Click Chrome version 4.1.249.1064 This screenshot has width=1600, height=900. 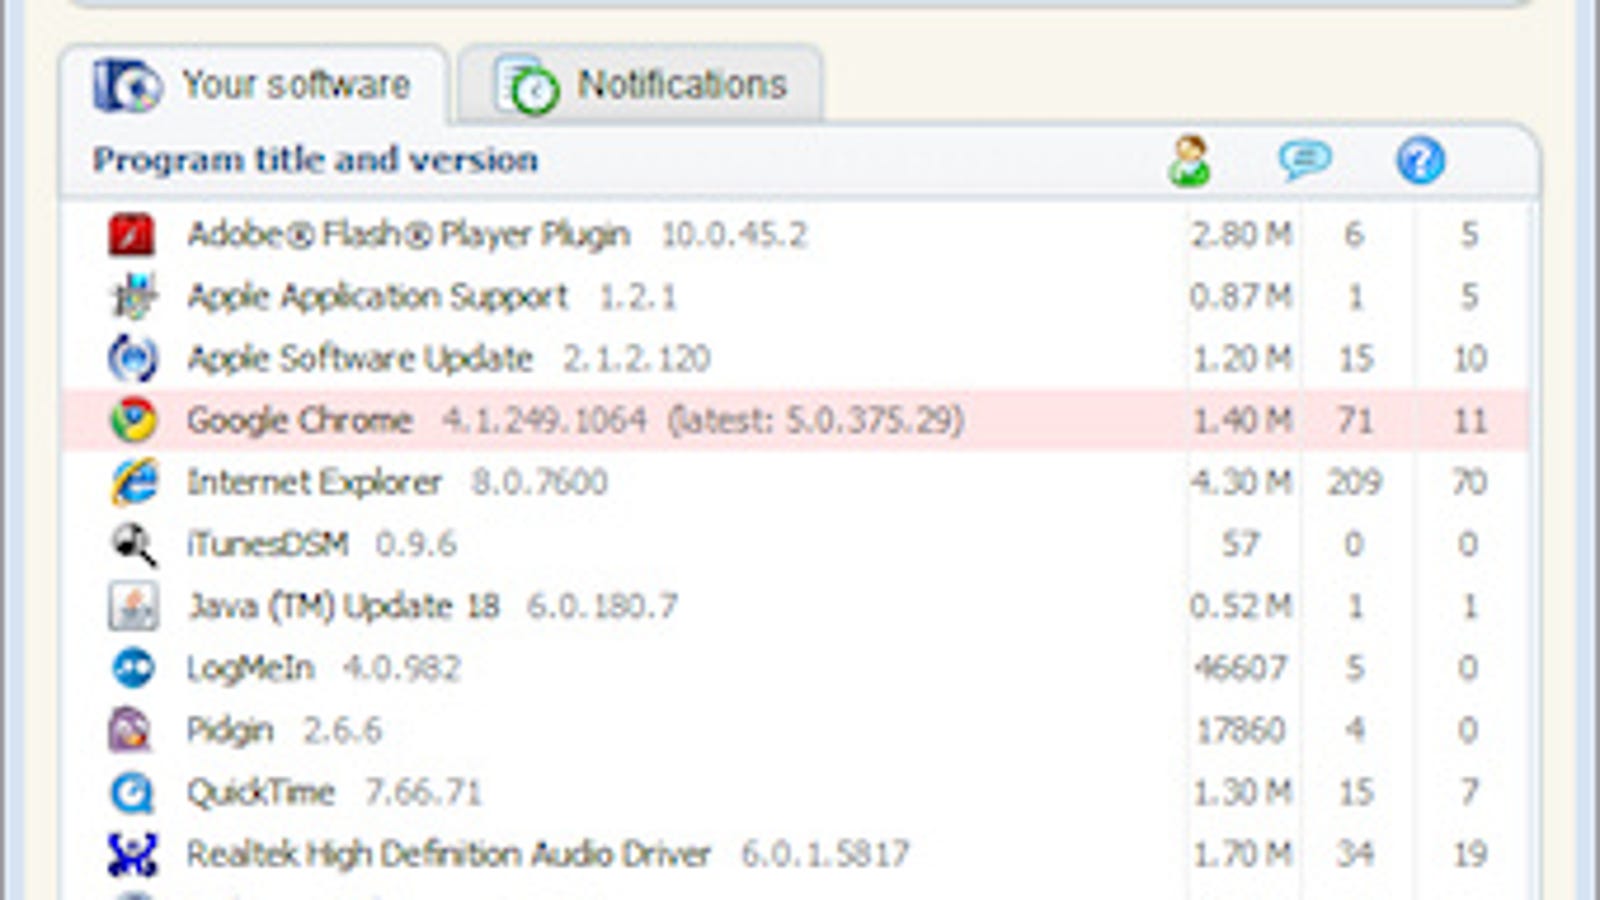pyautogui.click(x=544, y=420)
